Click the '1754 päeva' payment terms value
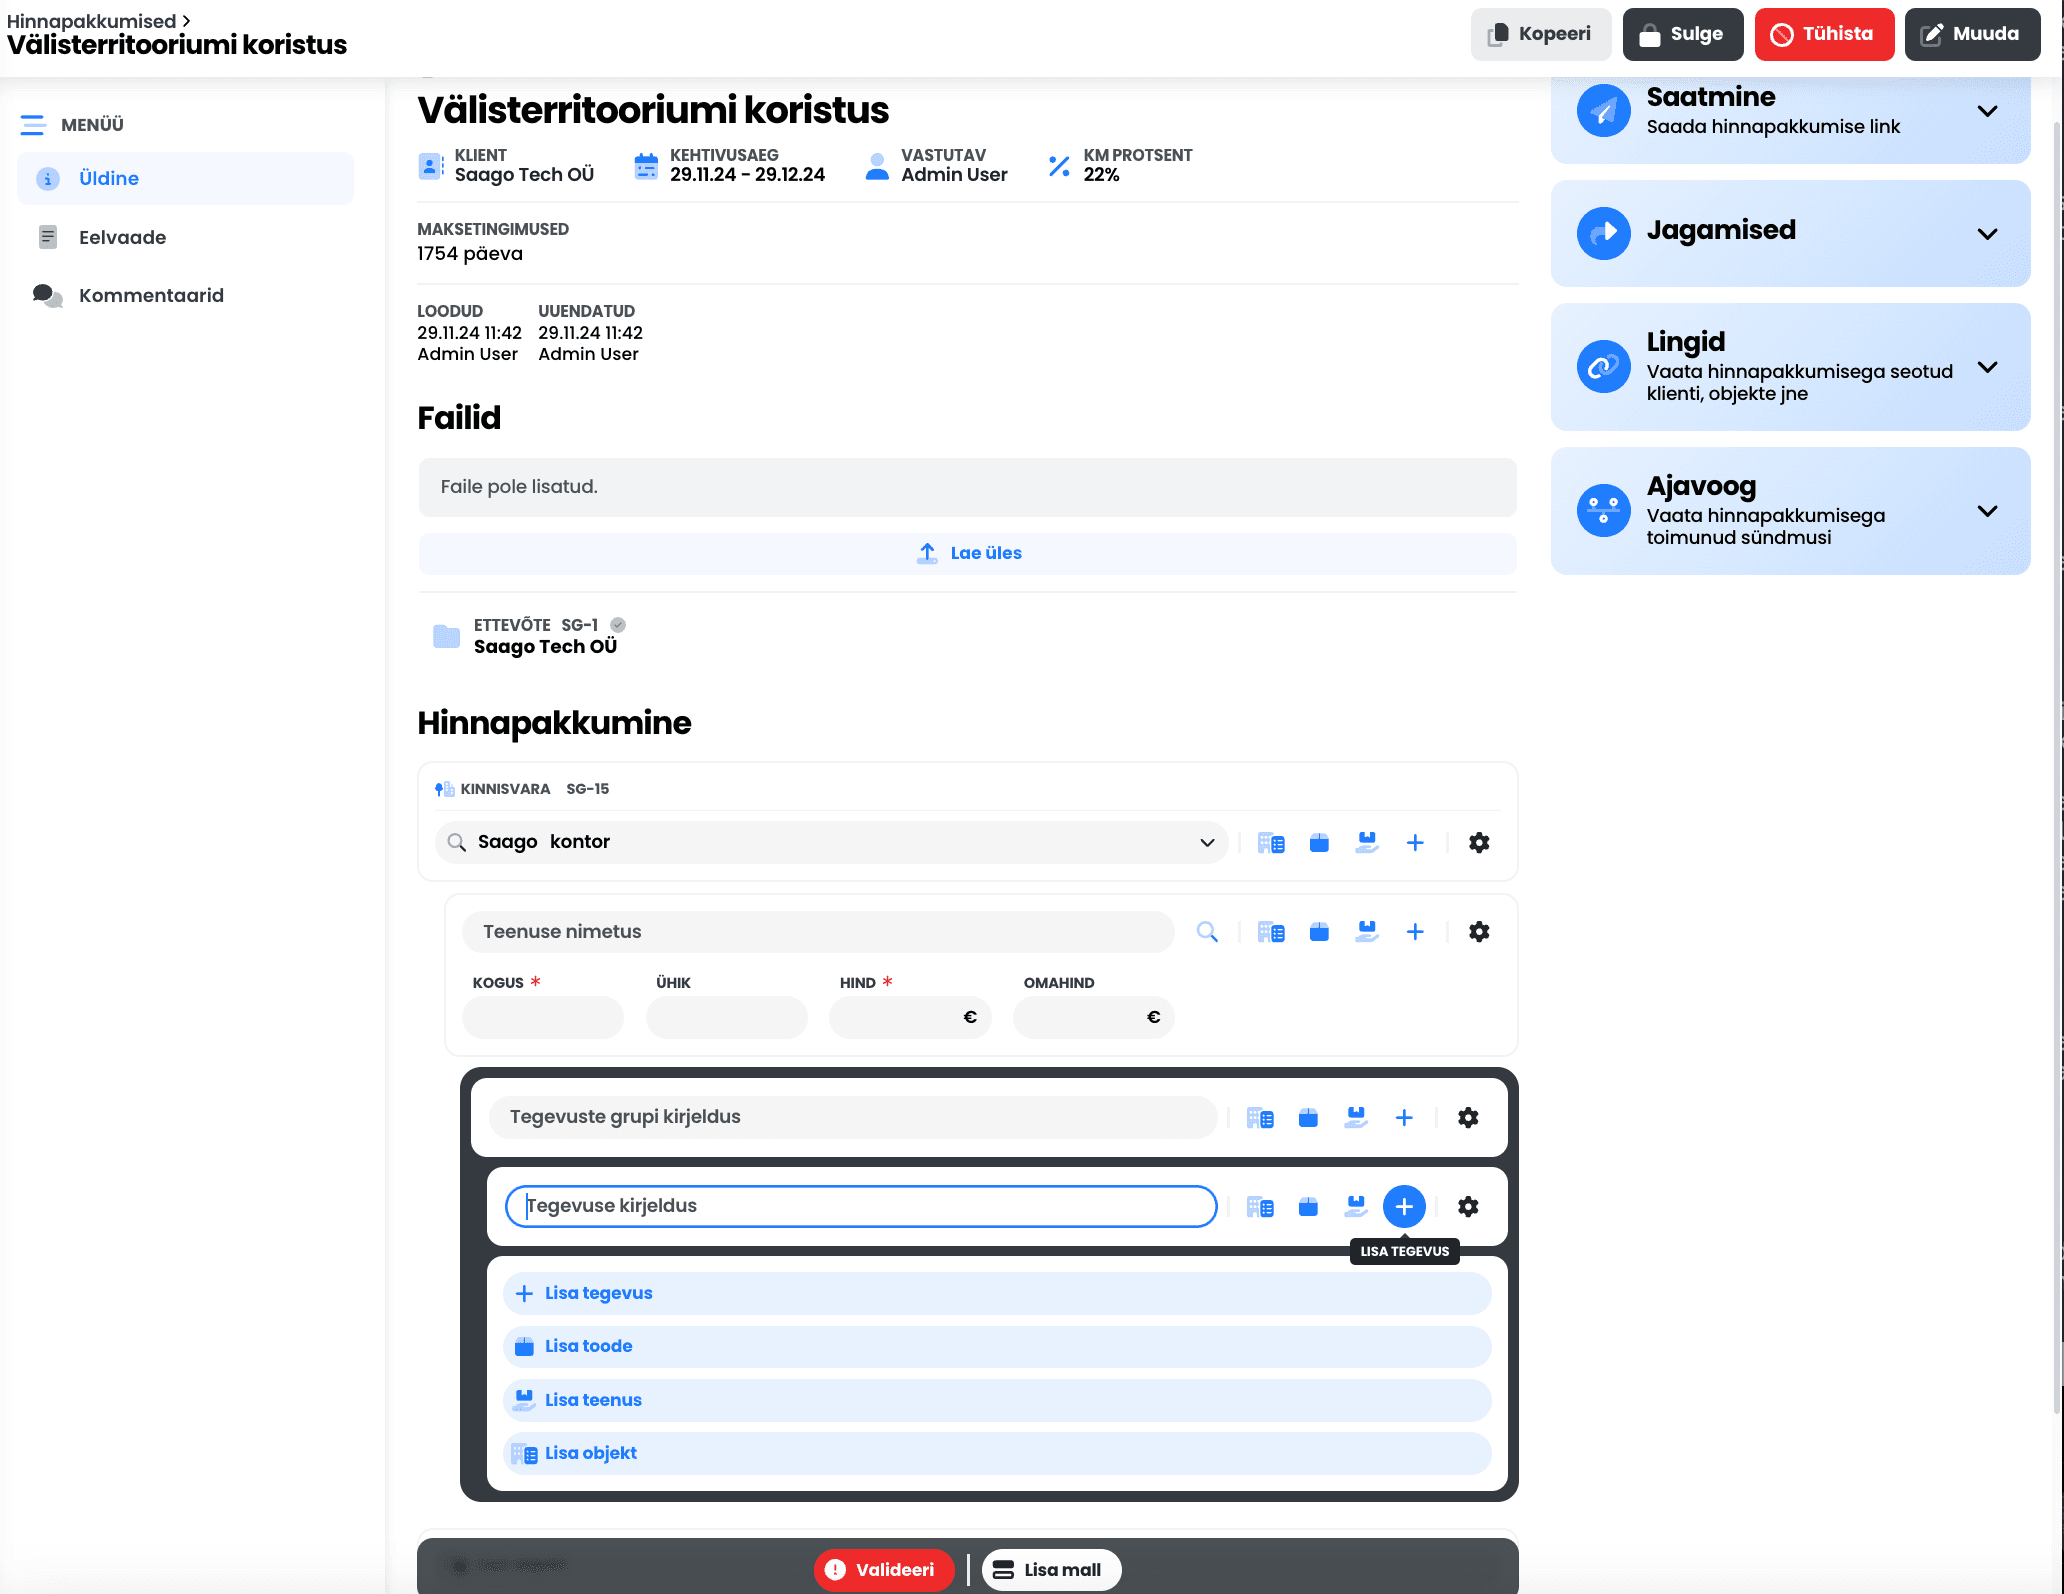This screenshot has height=1594, width=2064. click(x=470, y=253)
